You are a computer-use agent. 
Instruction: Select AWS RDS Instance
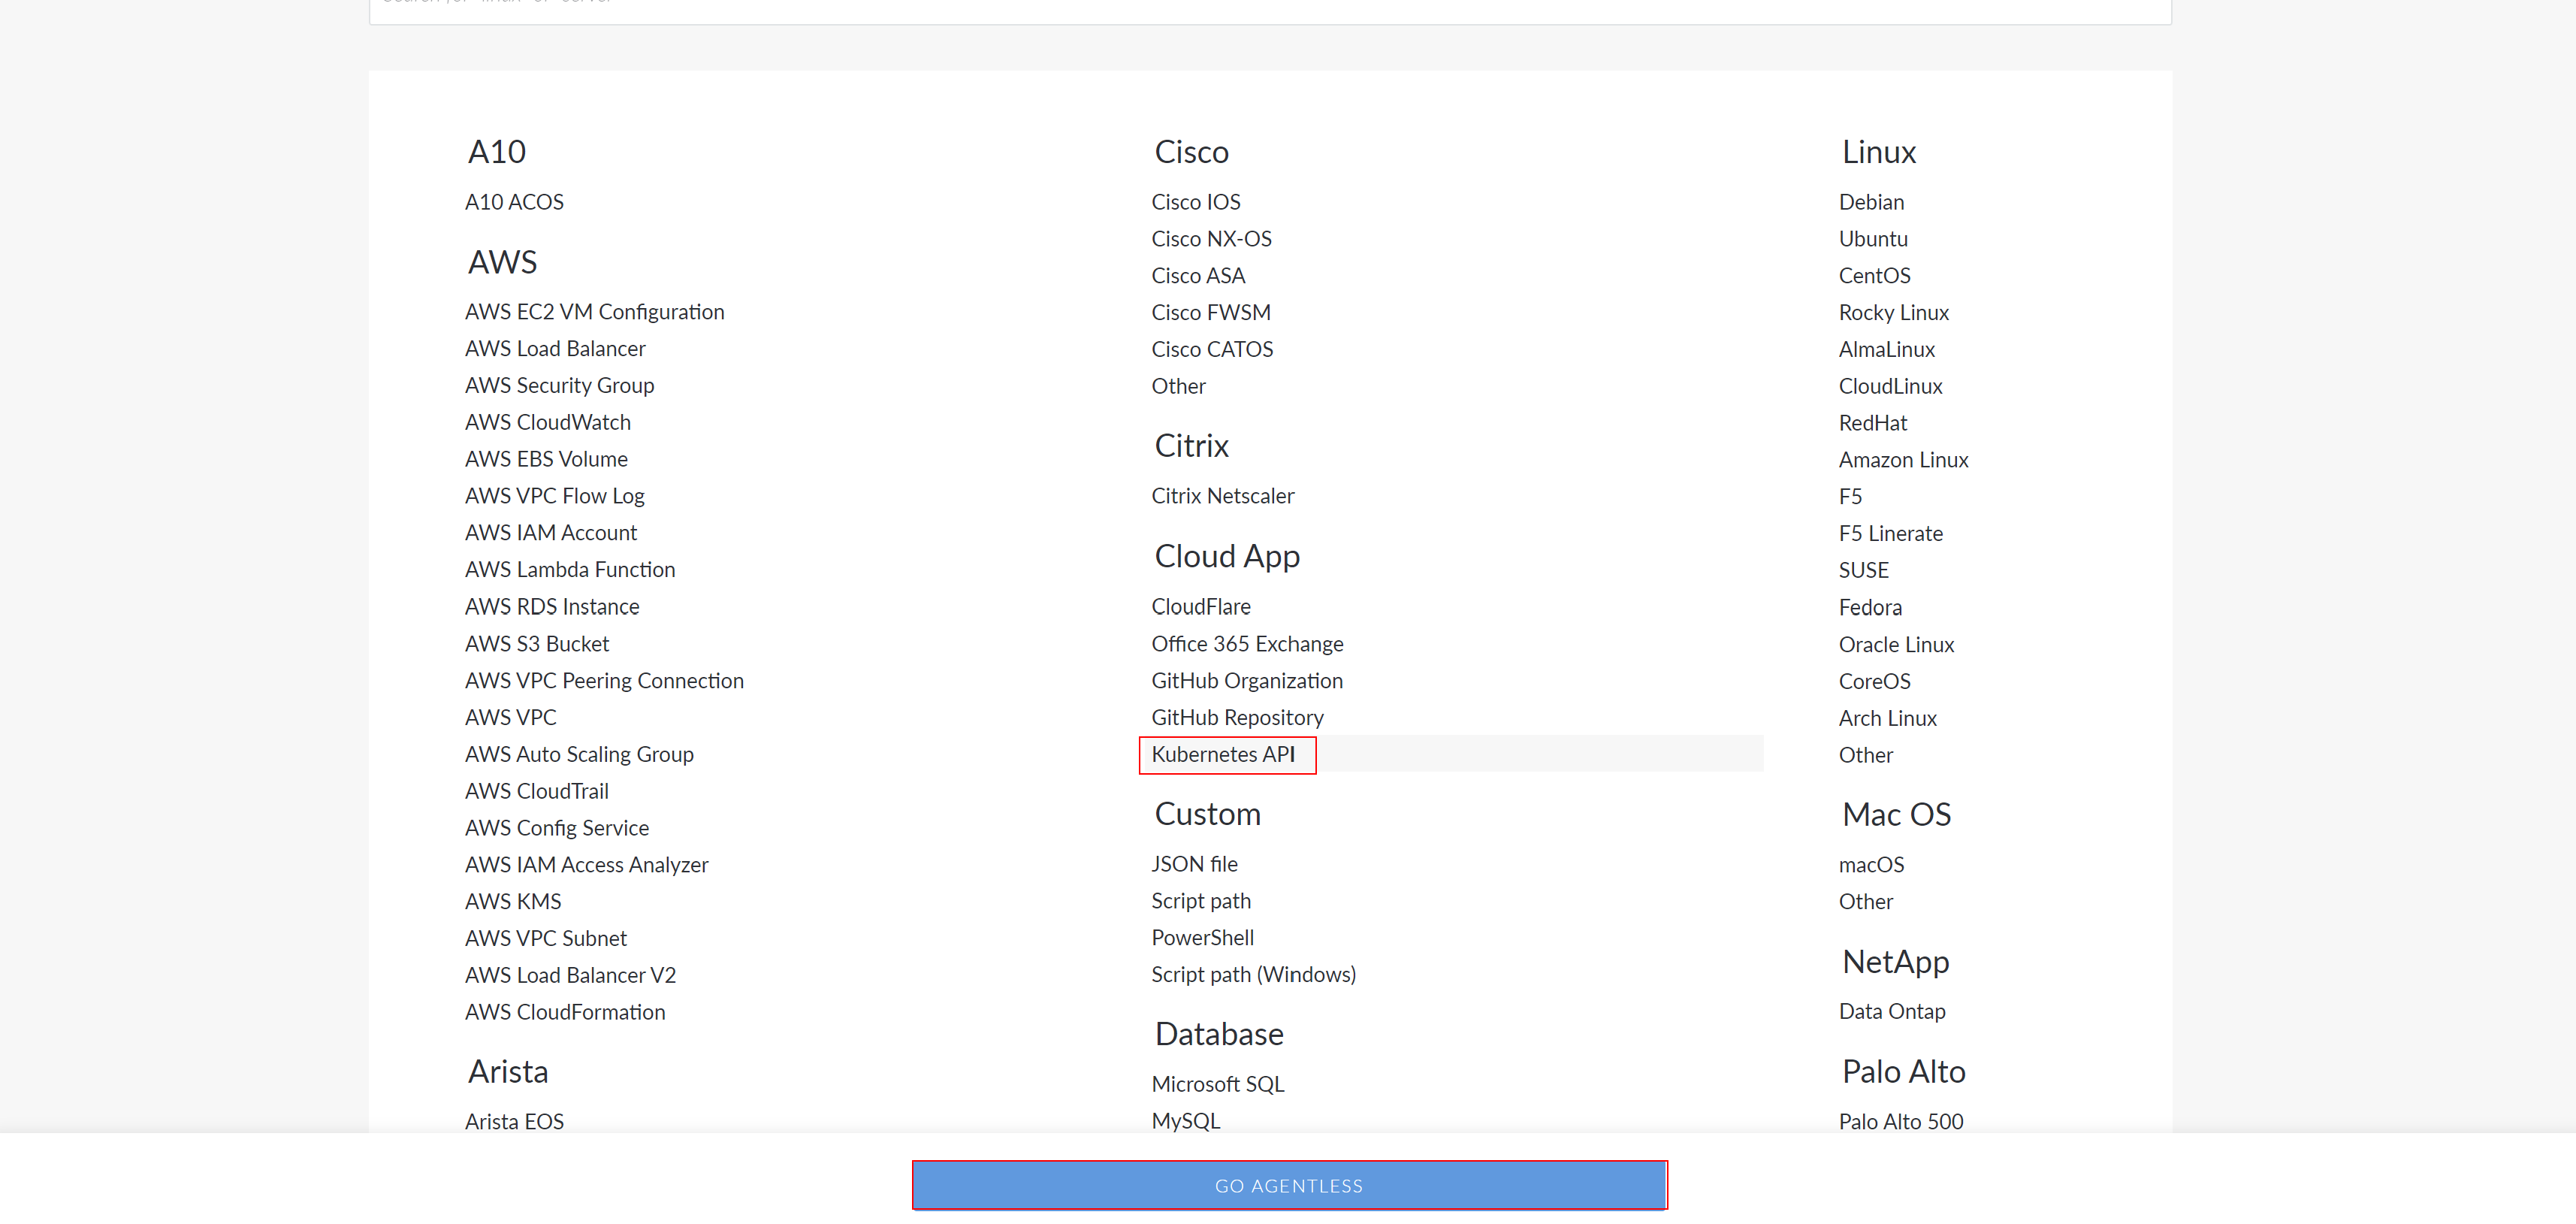[552, 607]
